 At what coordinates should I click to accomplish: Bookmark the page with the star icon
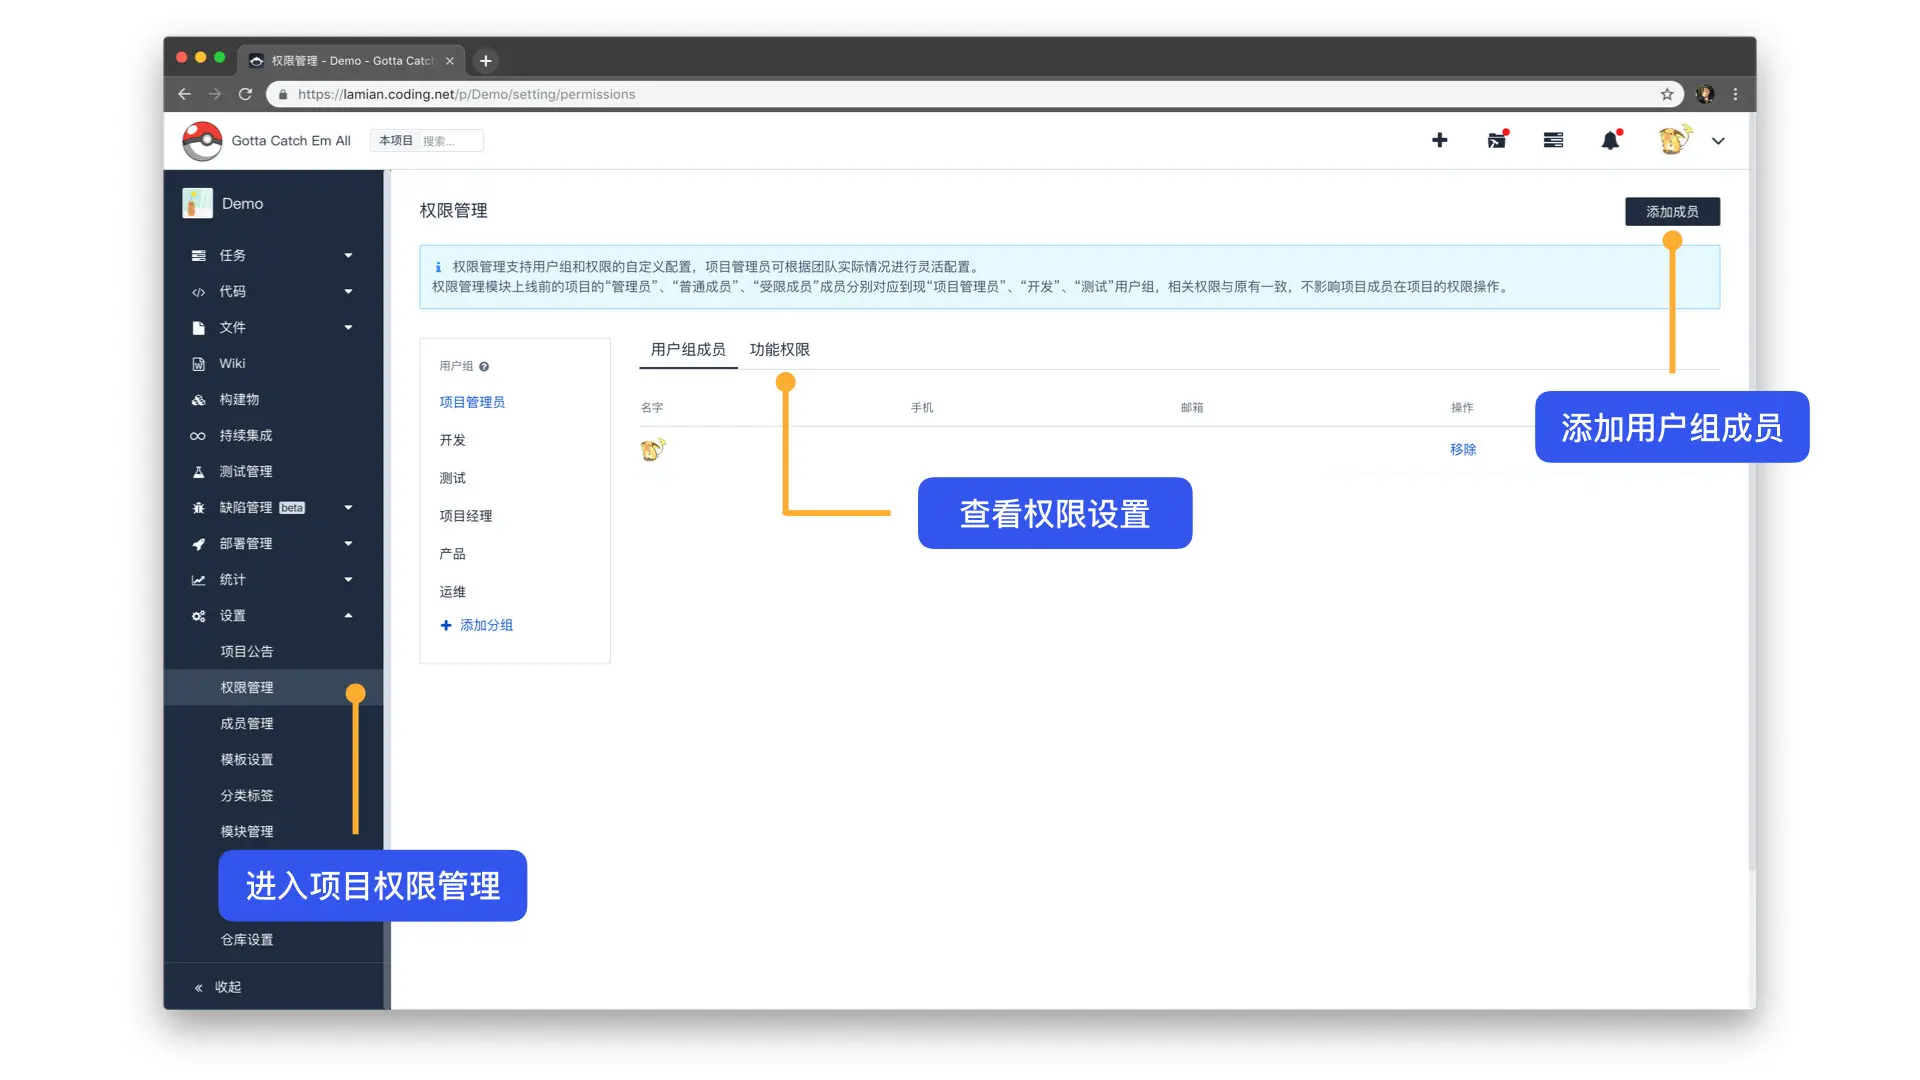(1667, 94)
